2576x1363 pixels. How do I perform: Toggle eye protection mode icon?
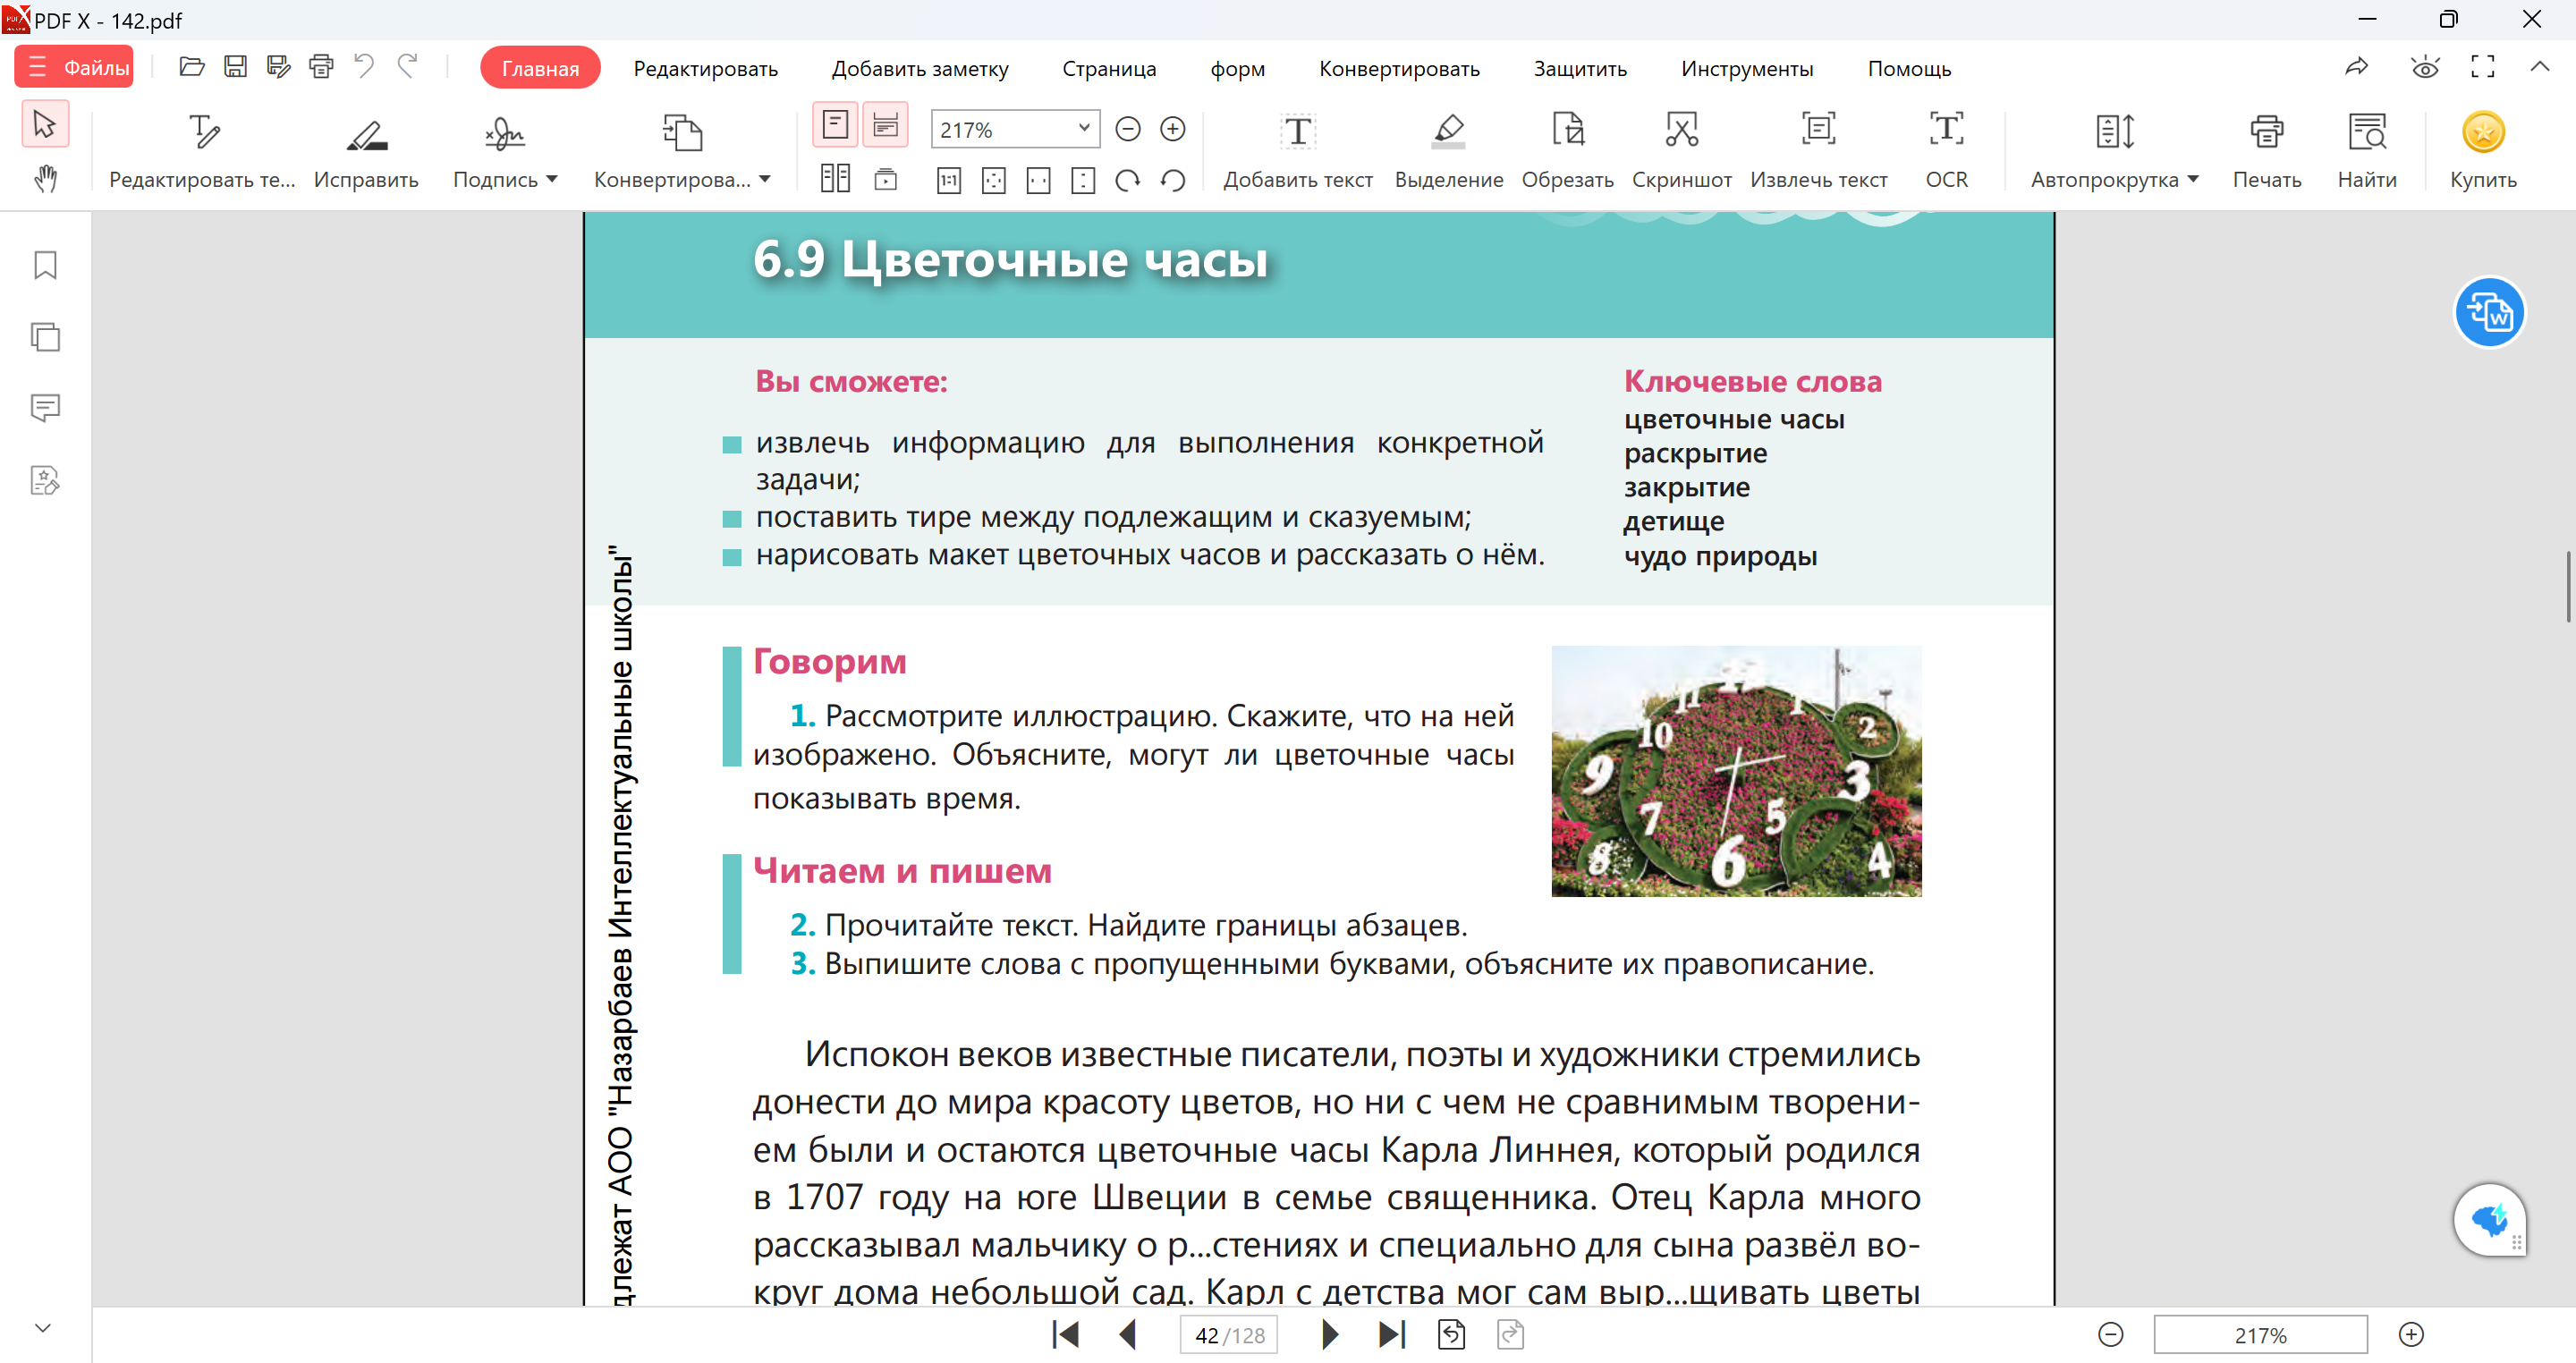coord(2424,68)
